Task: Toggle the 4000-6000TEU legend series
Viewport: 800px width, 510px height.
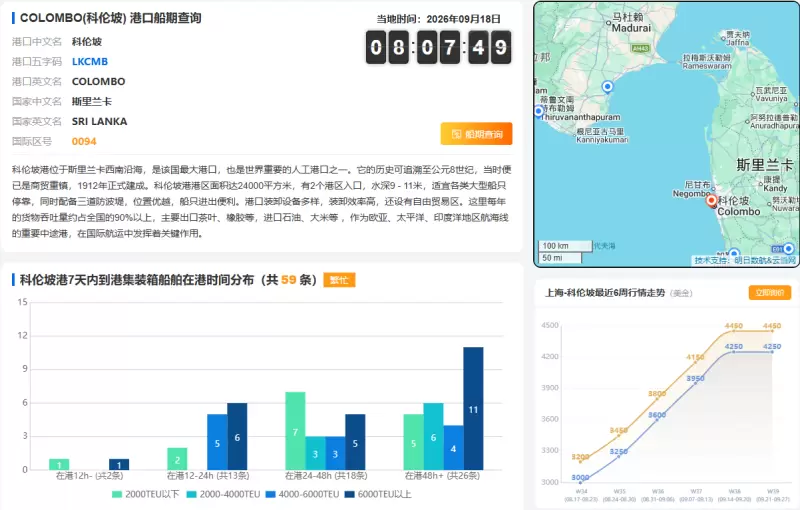Action: pos(303,494)
